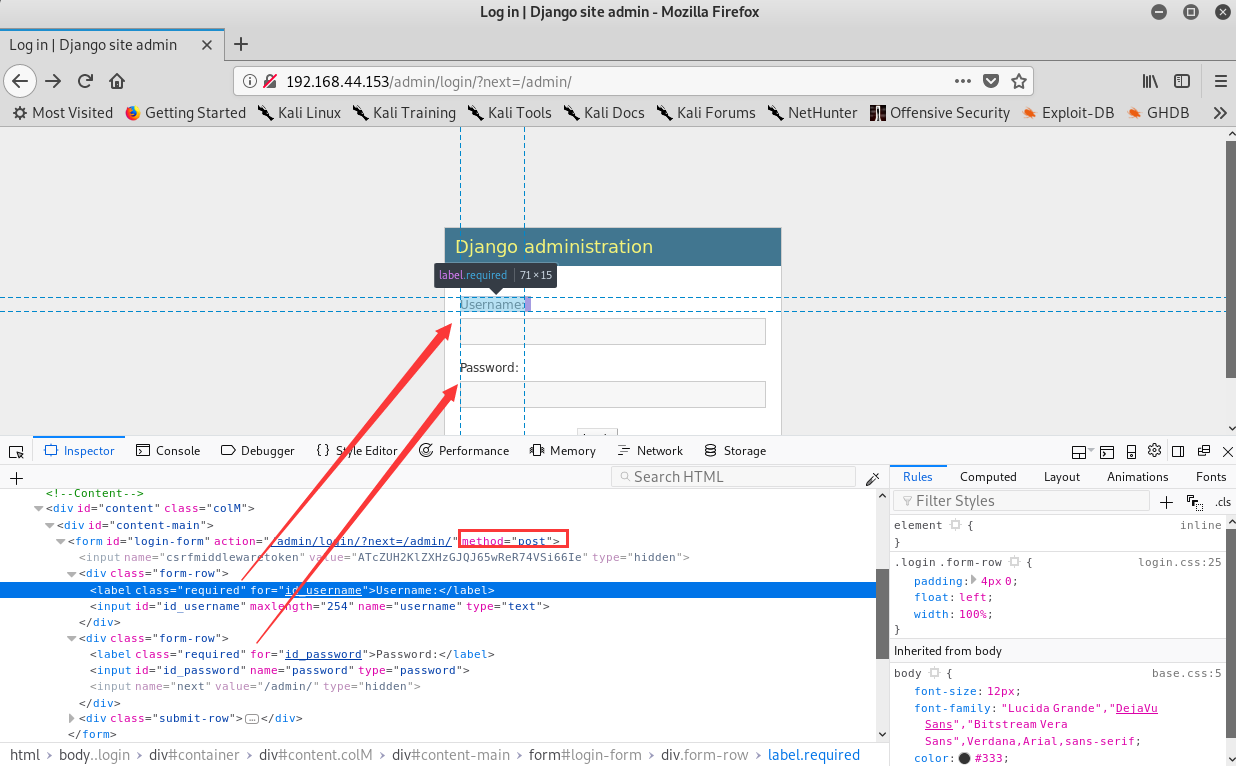Switch to Layout sidebar tab
The width and height of the screenshot is (1236, 766).
click(x=1062, y=477)
